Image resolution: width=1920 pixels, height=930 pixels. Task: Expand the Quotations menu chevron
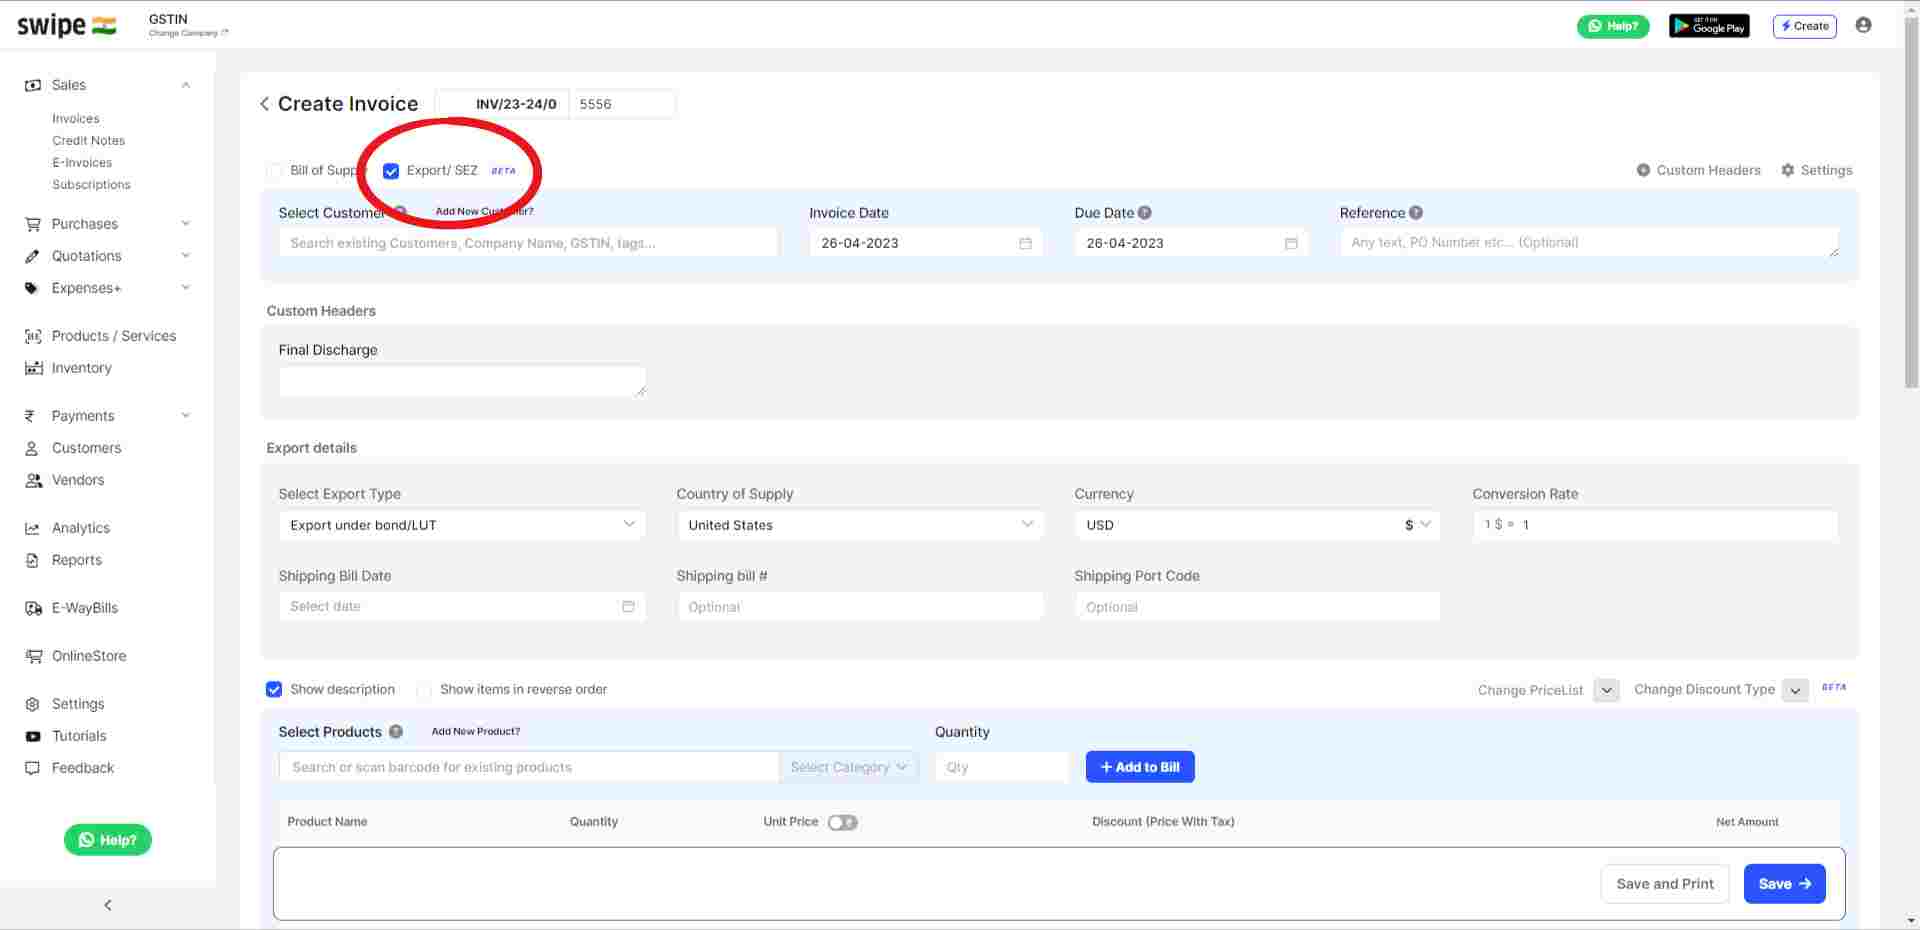tap(186, 256)
